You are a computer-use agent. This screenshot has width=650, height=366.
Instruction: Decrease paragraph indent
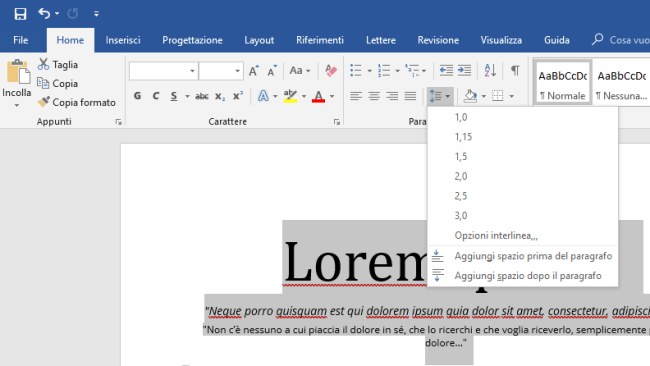[446, 71]
